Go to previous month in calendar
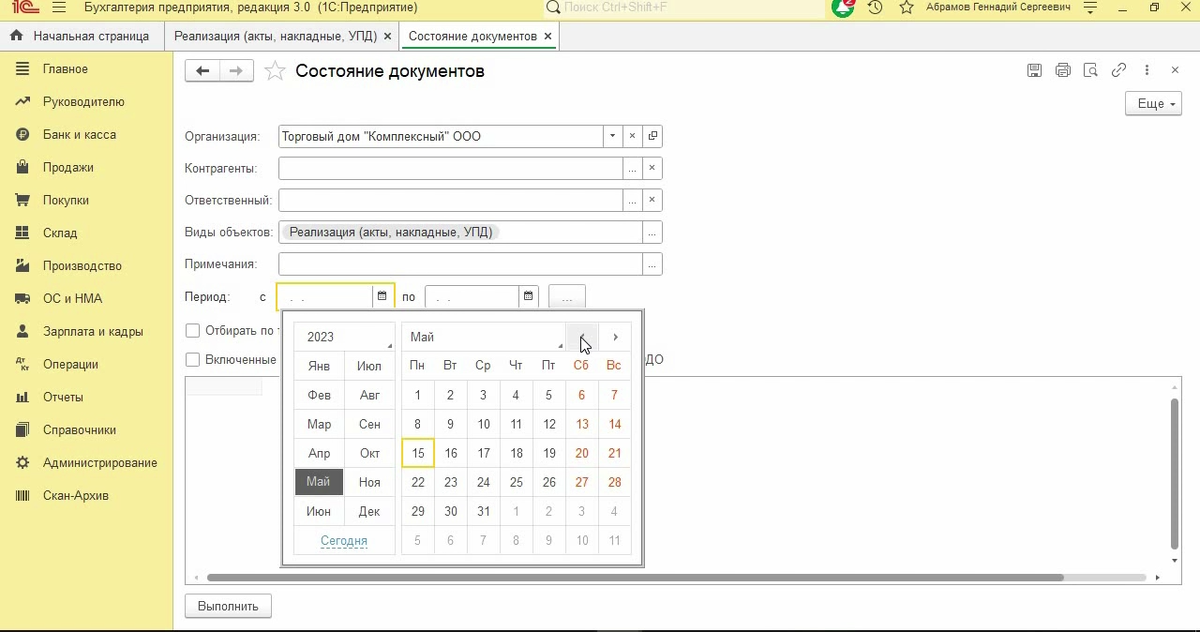The image size is (1200, 632). pyautogui.click(x=583, y=337)
